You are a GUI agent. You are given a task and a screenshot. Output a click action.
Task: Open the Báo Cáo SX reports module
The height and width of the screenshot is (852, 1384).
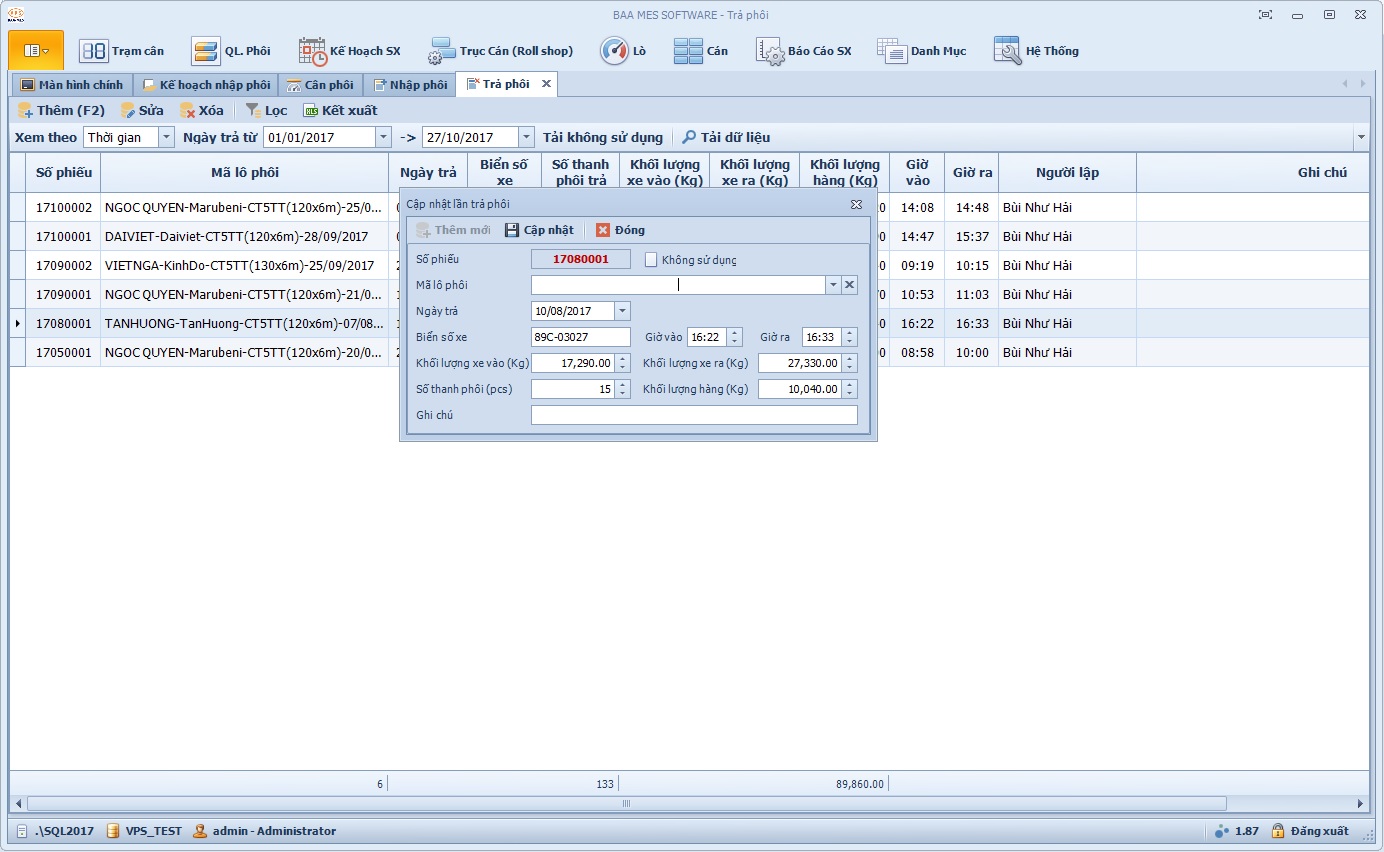point(804,51)
